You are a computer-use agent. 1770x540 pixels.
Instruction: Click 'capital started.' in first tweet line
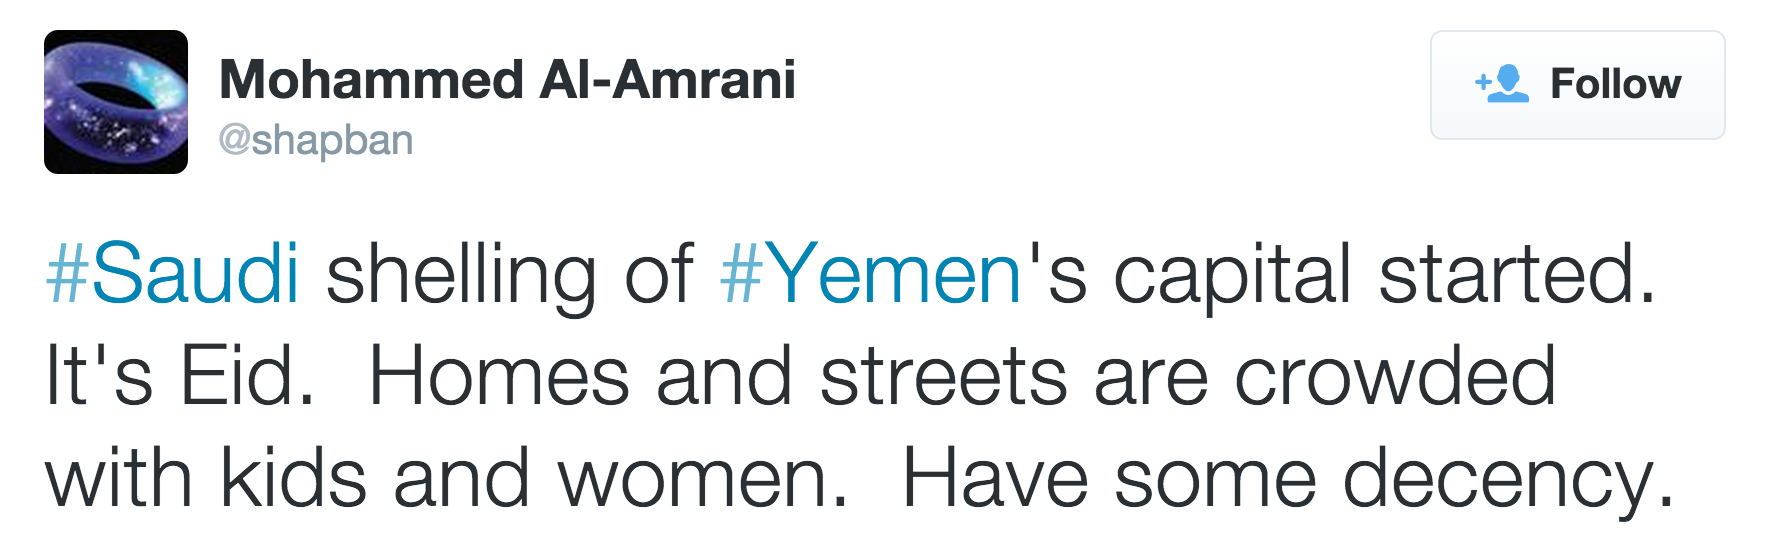click(1385, 274)
